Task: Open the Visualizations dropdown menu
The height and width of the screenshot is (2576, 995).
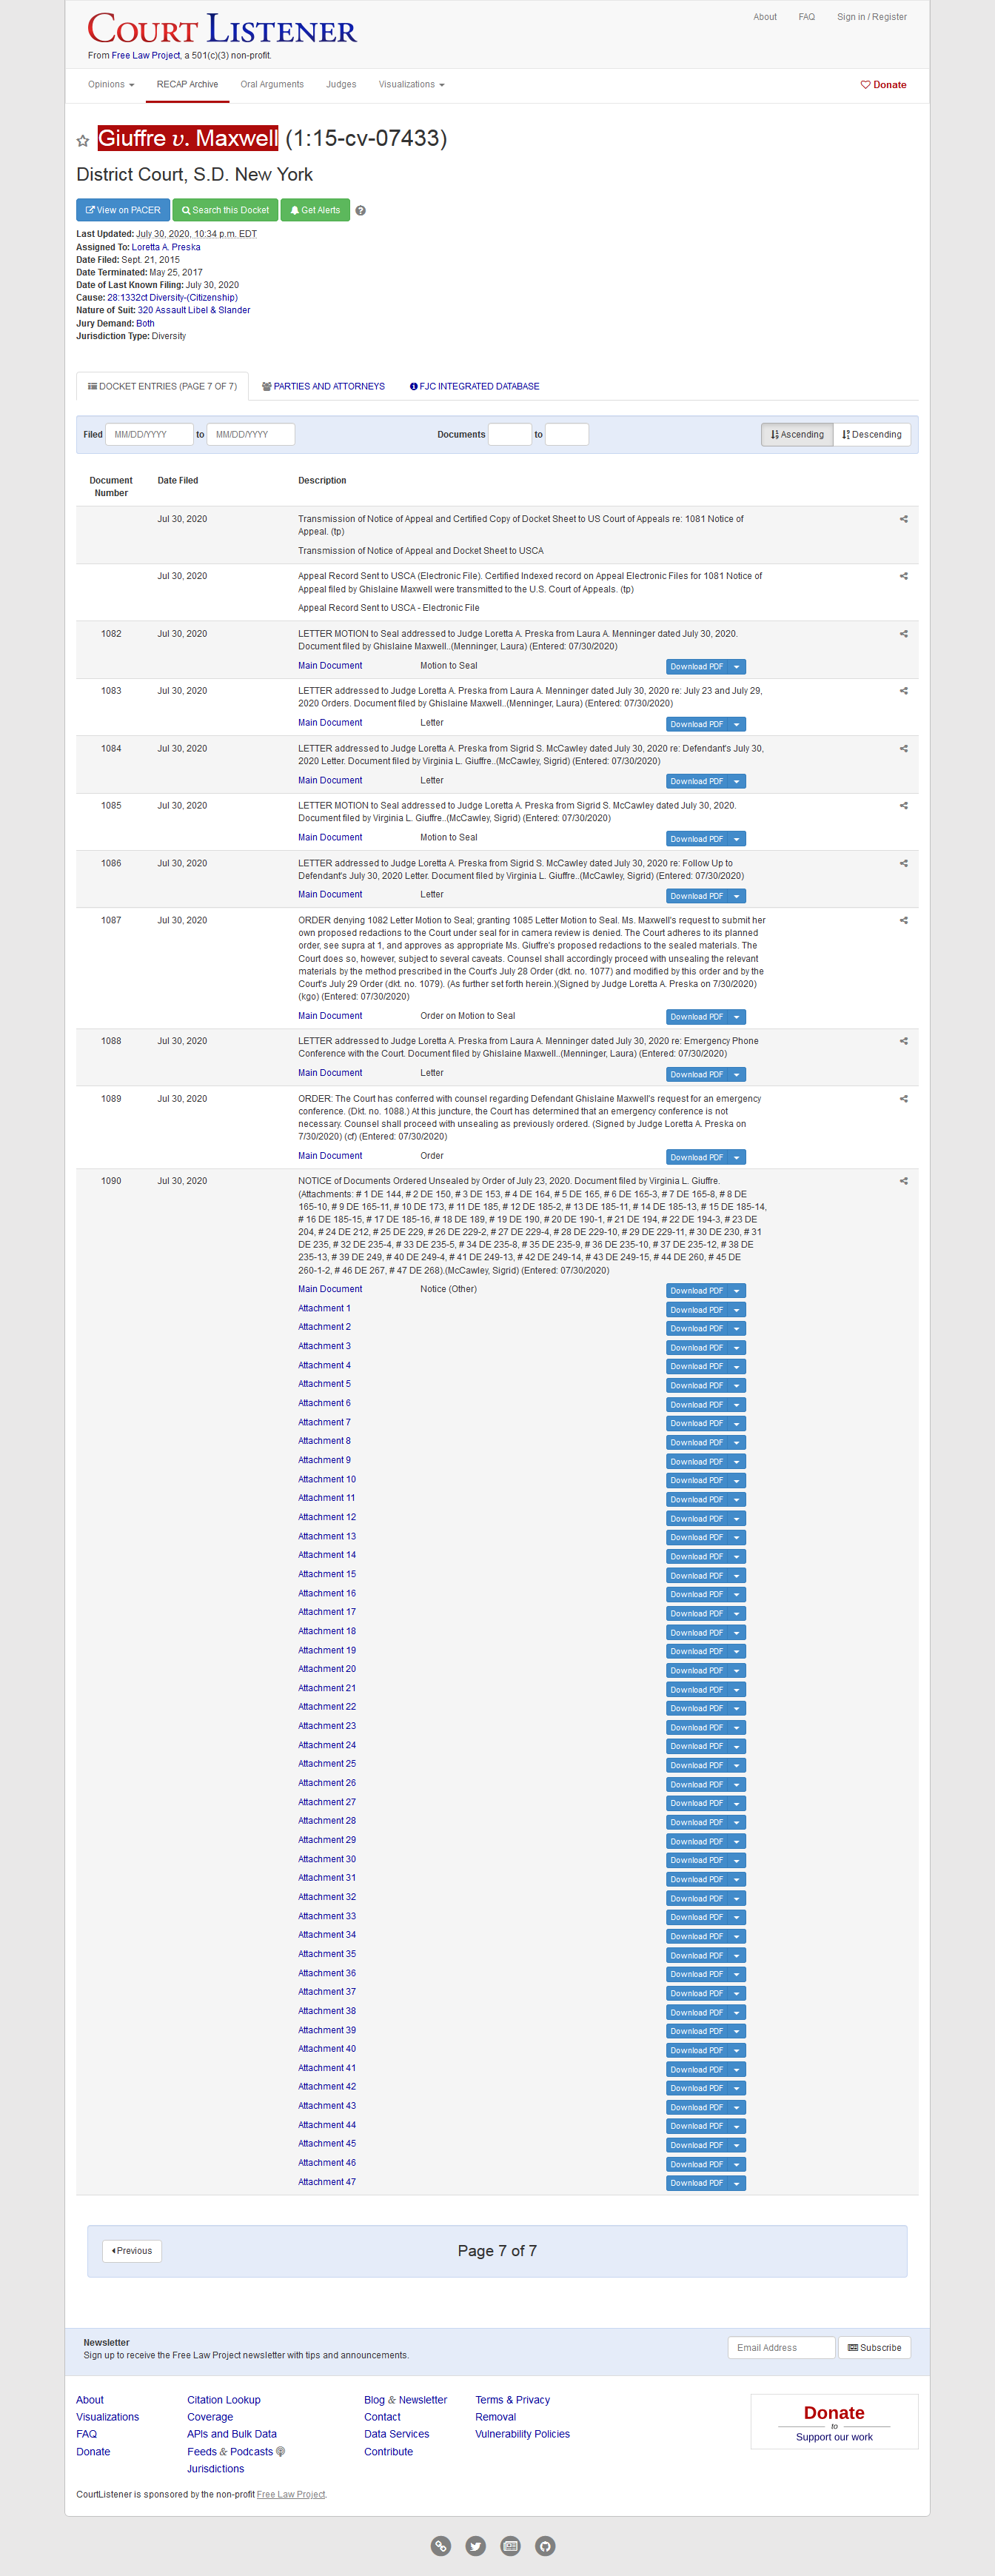Action: [x=411, y=85]
